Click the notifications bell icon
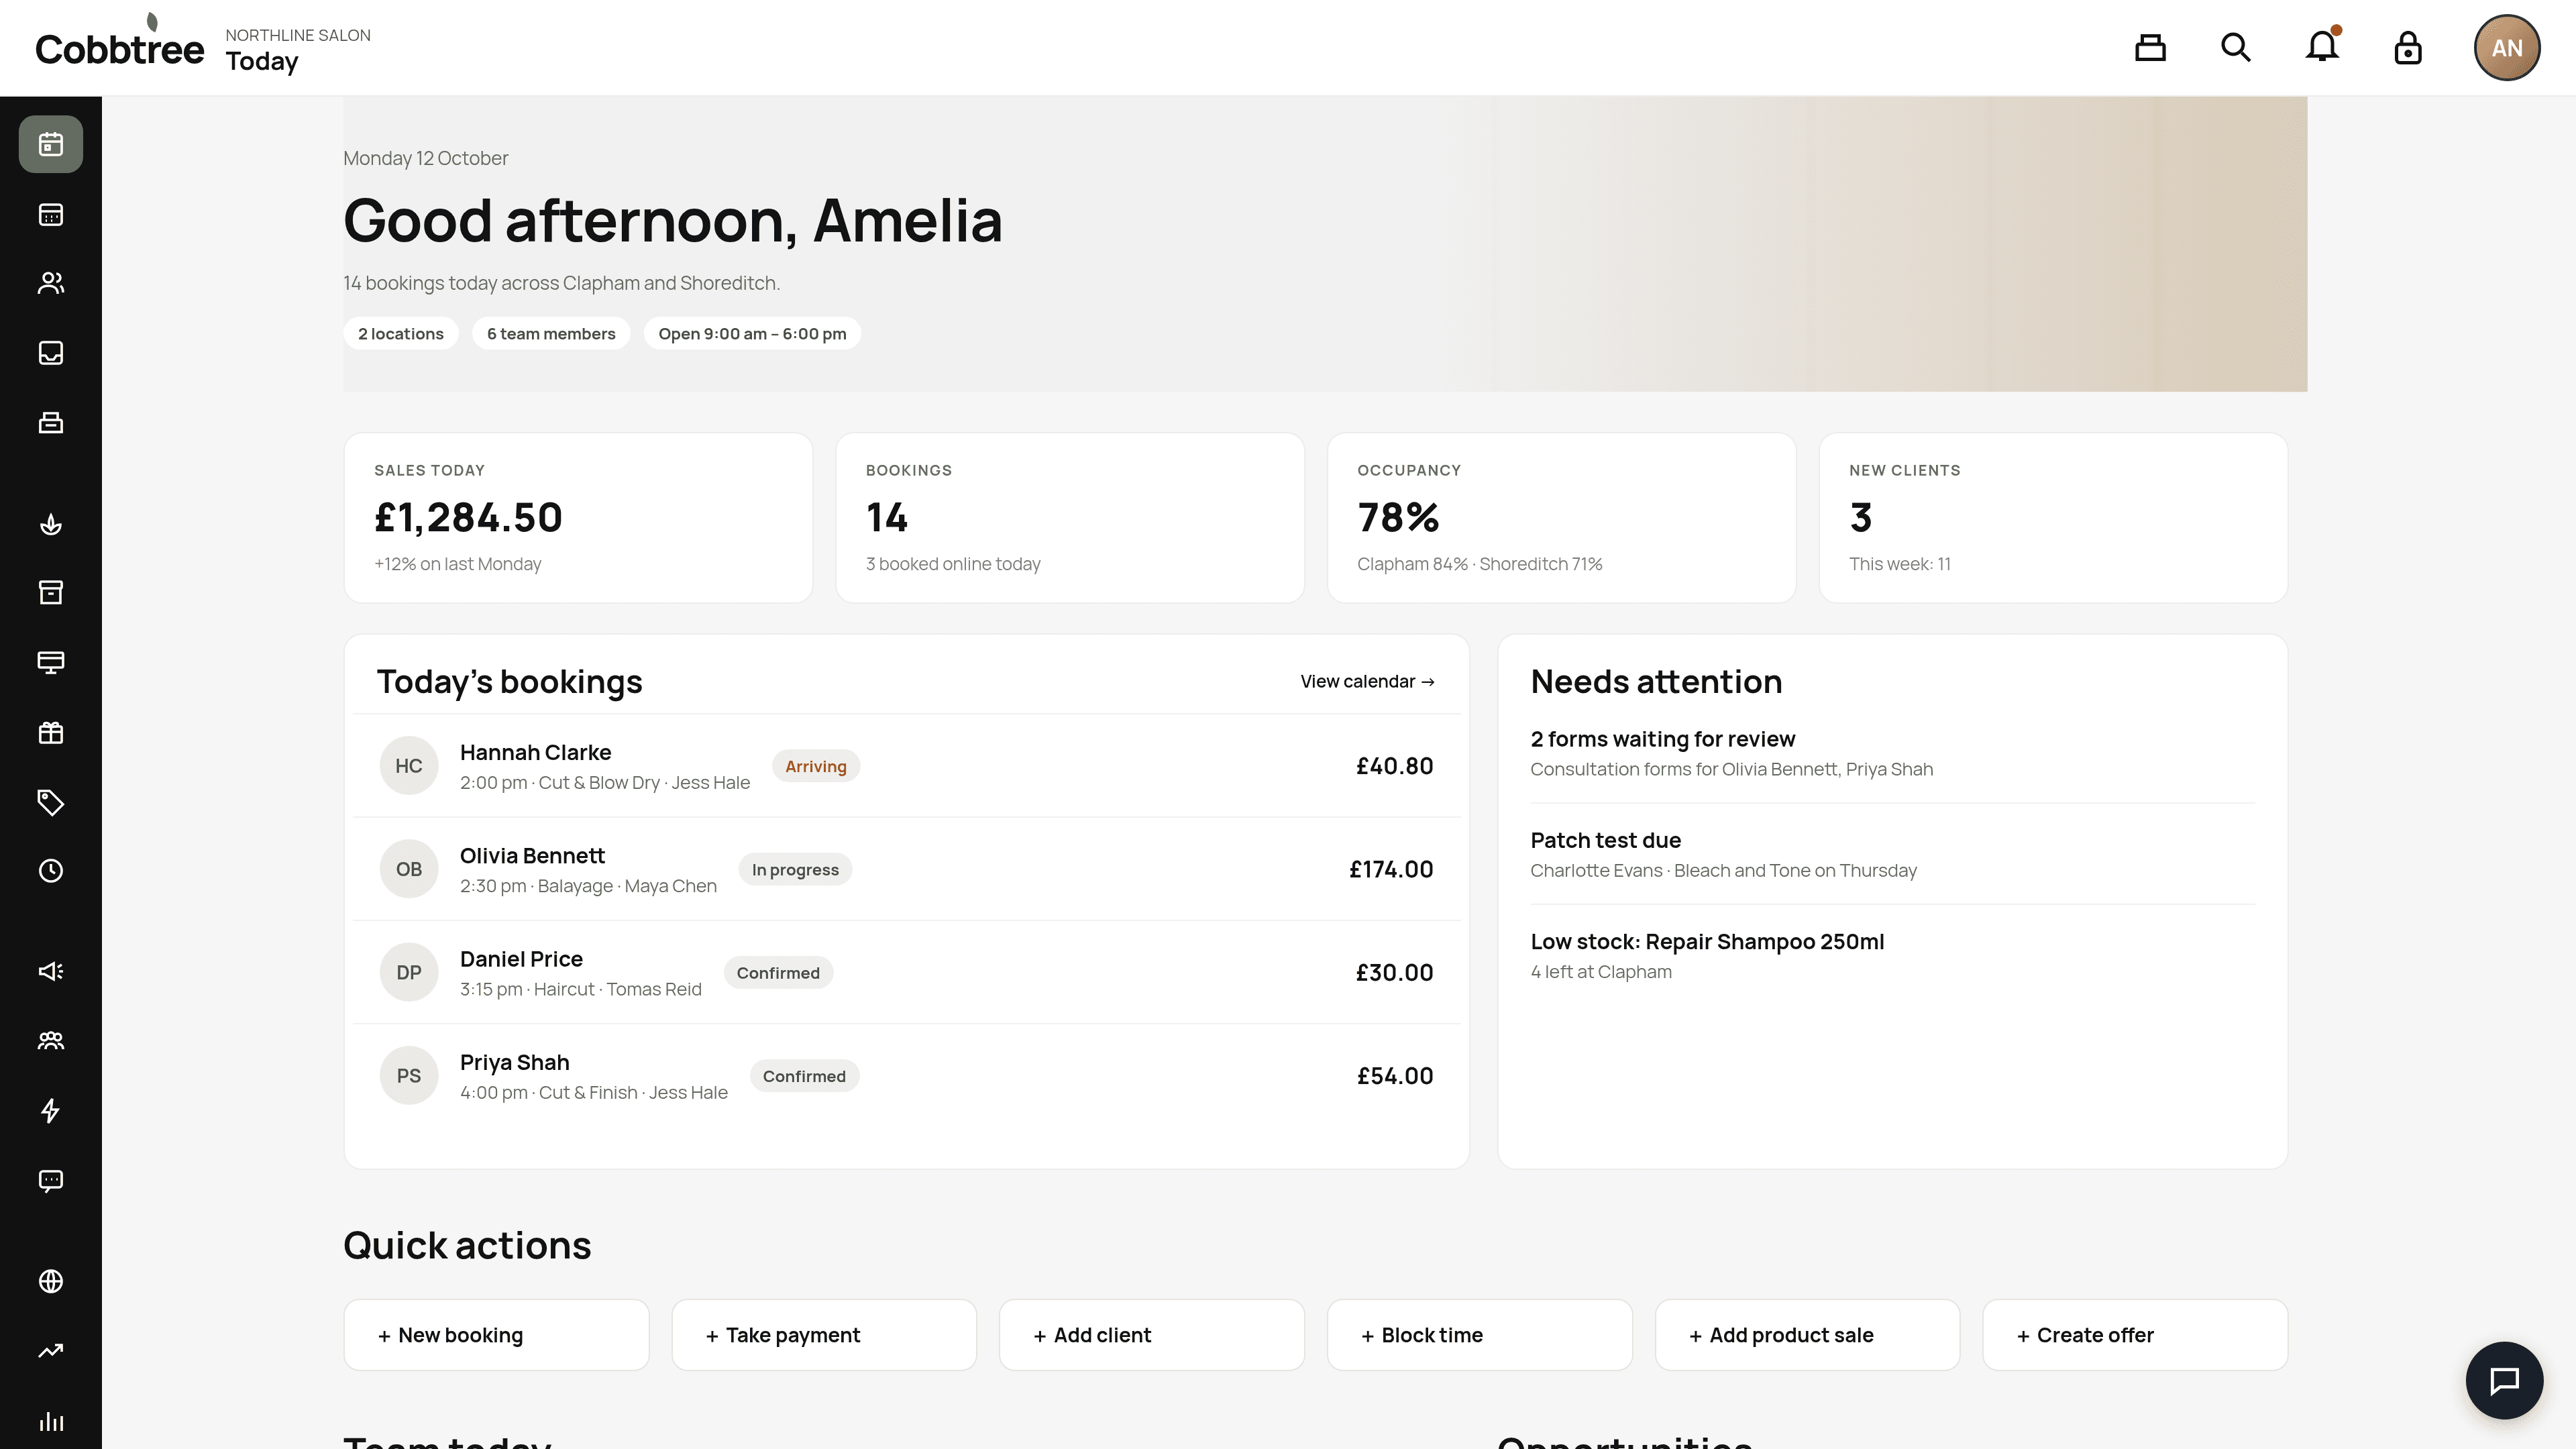The width and height of the screenshot is (2576, 1449). tap(2322, 47)
